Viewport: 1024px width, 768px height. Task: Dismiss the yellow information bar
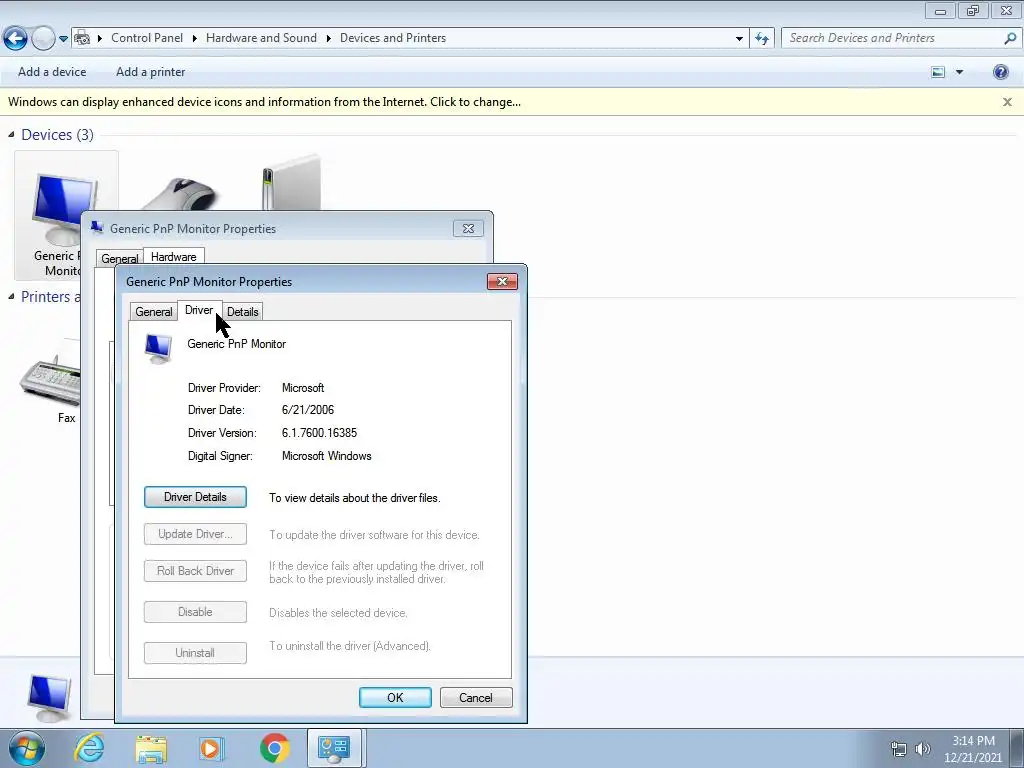[x=1008, y=102]
